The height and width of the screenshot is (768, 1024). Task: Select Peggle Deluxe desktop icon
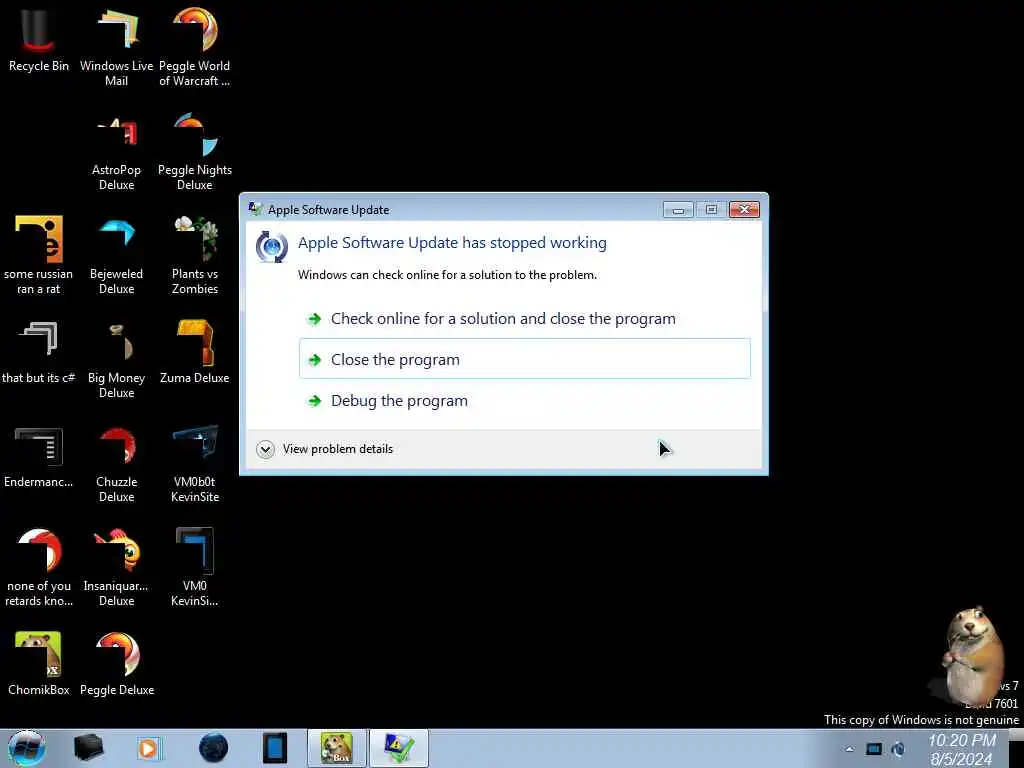tap(117, 663)
